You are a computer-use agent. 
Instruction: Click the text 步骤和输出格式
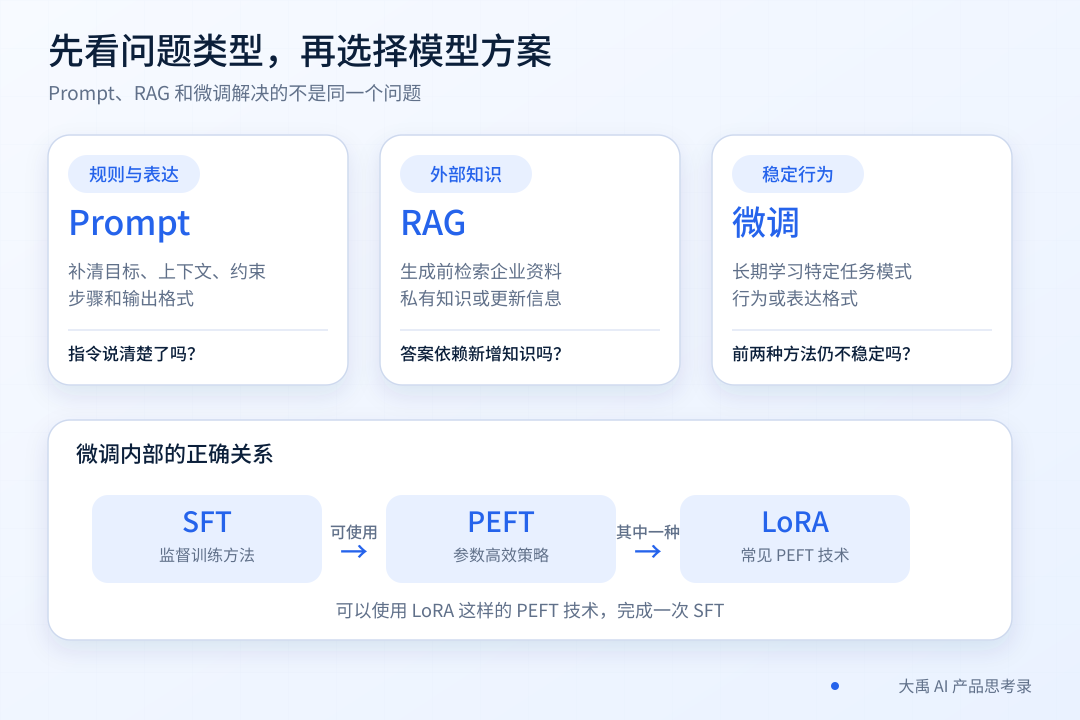click(131, 298)
